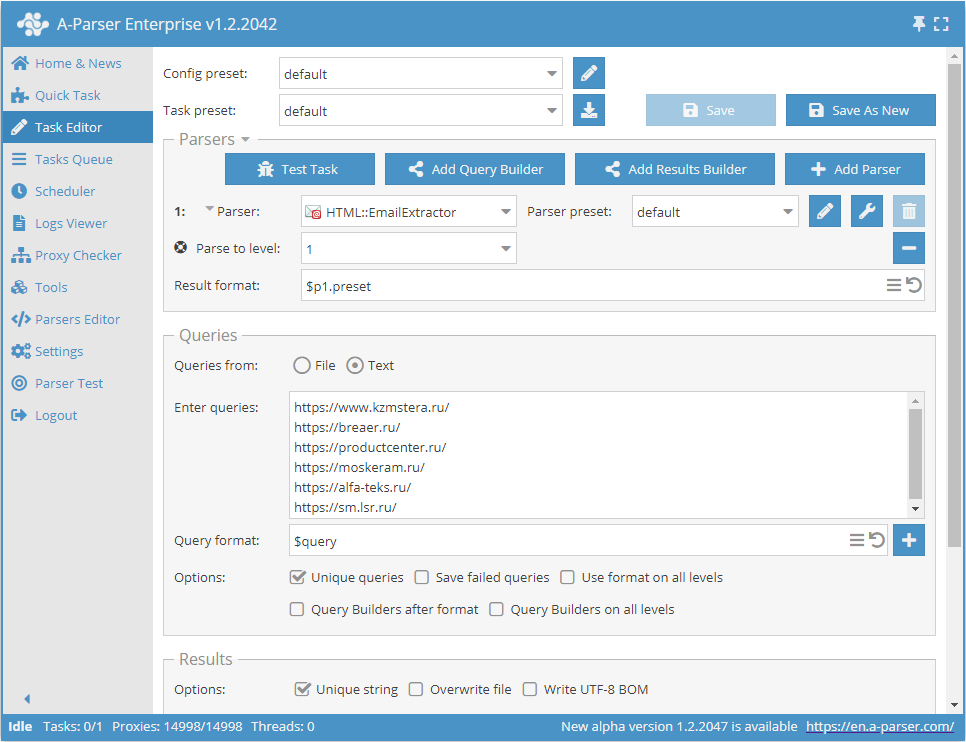Select the File radio button for queries

click(302, 366)
